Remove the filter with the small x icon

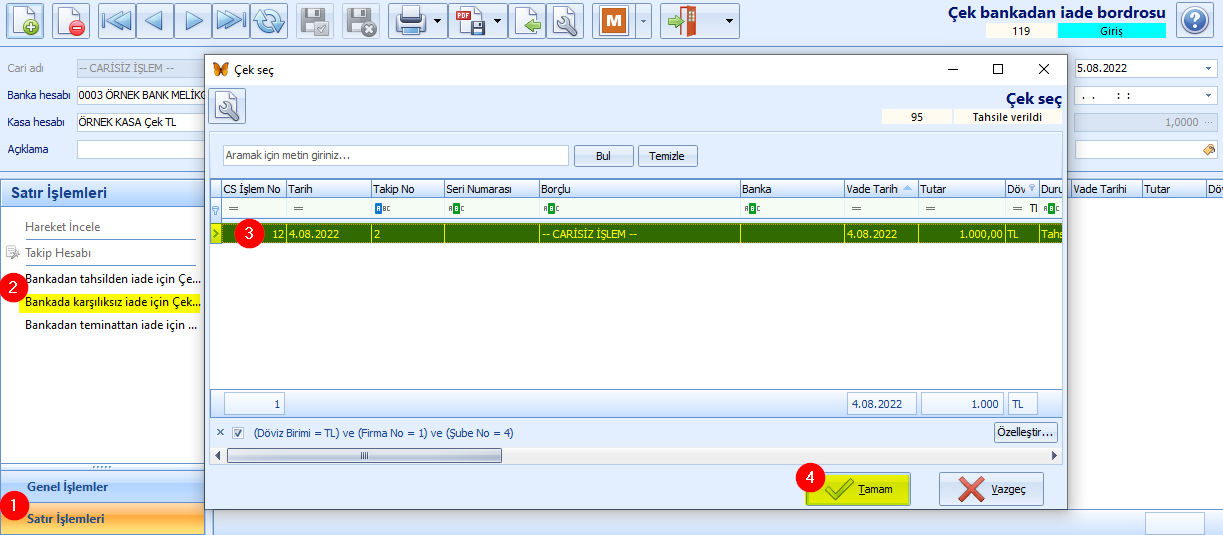[221, 433]
